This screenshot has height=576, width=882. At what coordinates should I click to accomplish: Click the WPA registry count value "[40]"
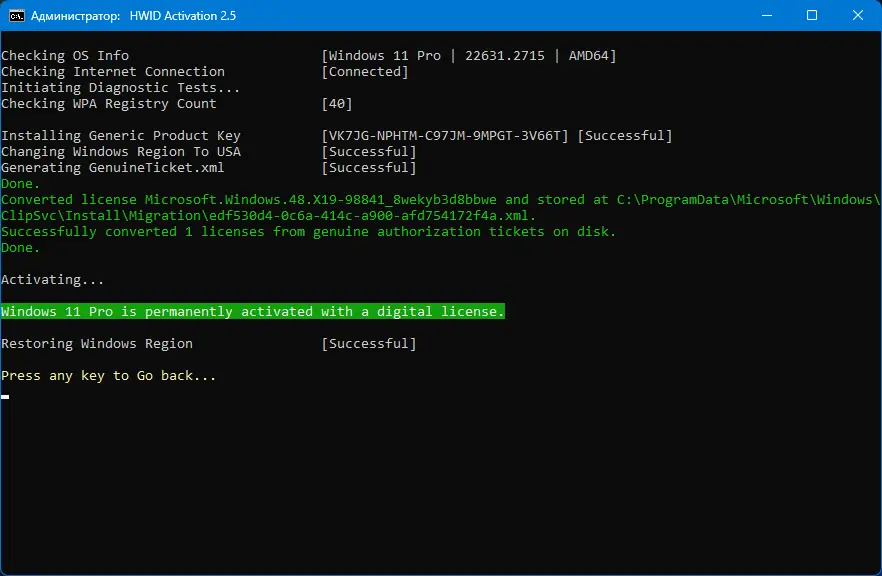337,104
